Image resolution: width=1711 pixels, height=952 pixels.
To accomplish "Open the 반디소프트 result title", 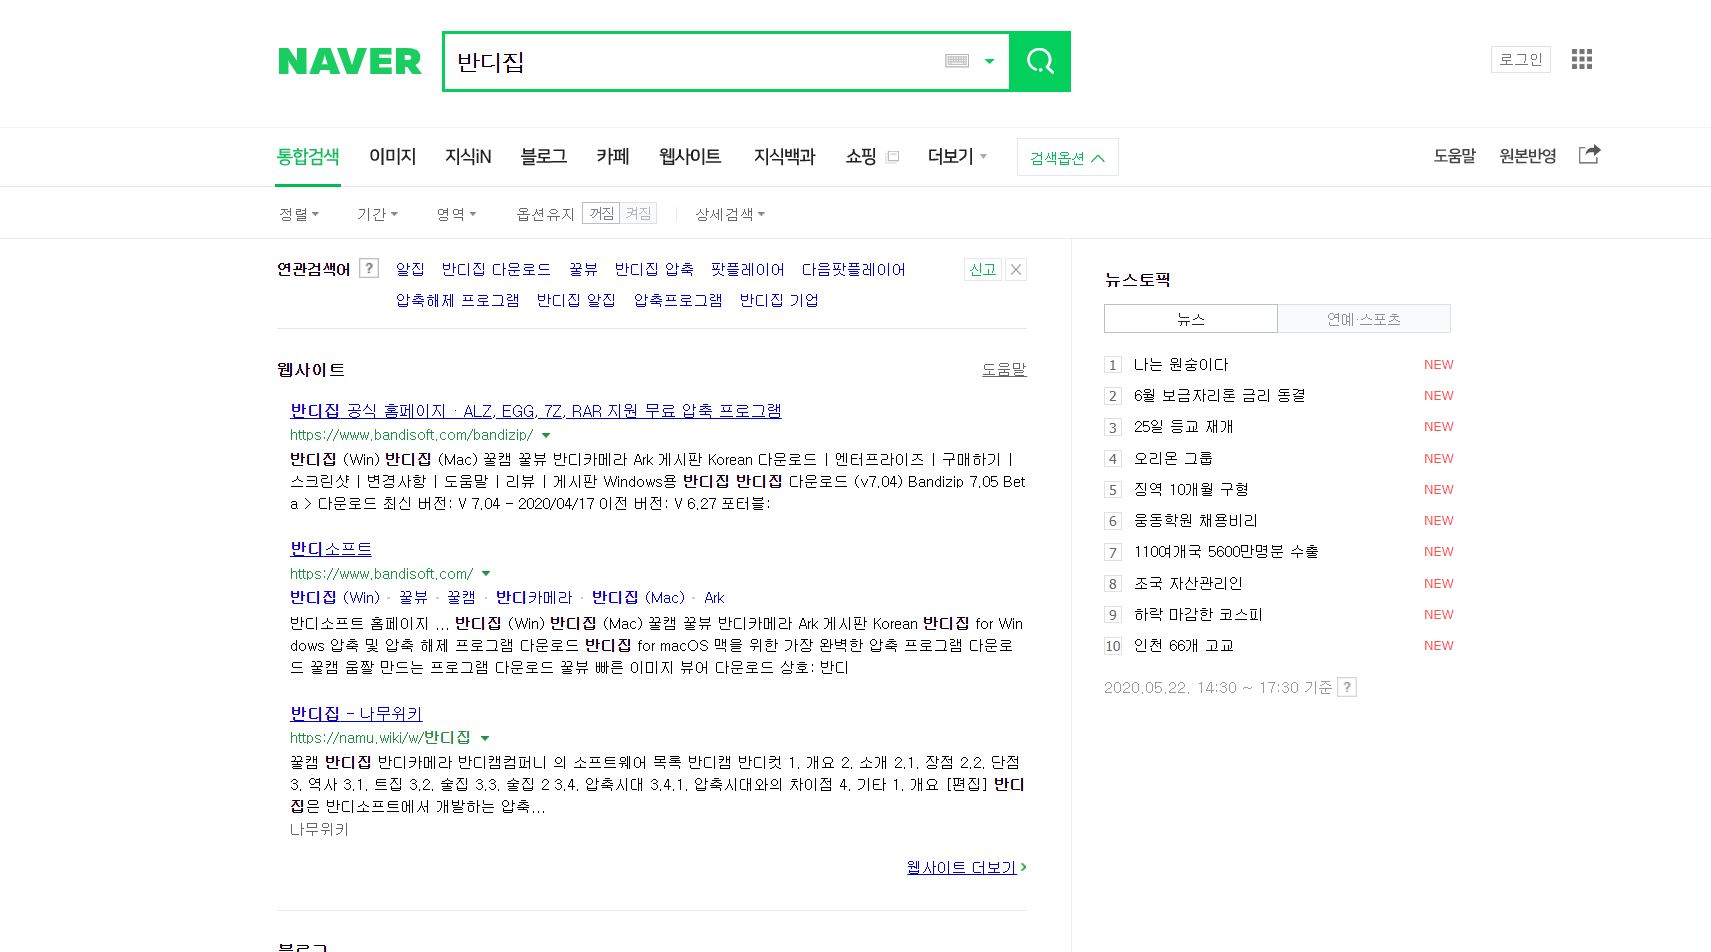I will coord(331,549).
